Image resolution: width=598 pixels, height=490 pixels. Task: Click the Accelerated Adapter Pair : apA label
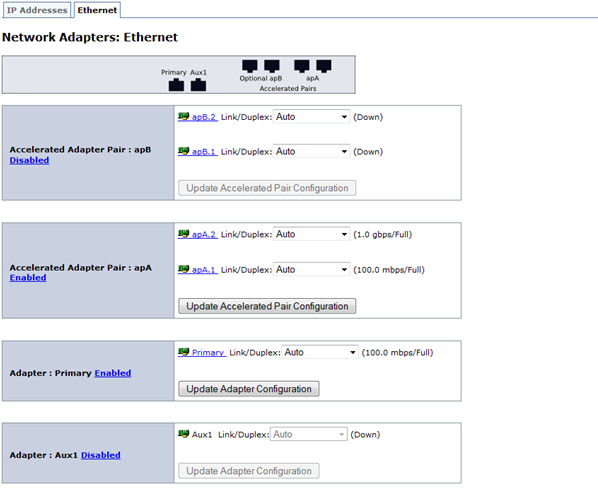[x=80, y=268]
